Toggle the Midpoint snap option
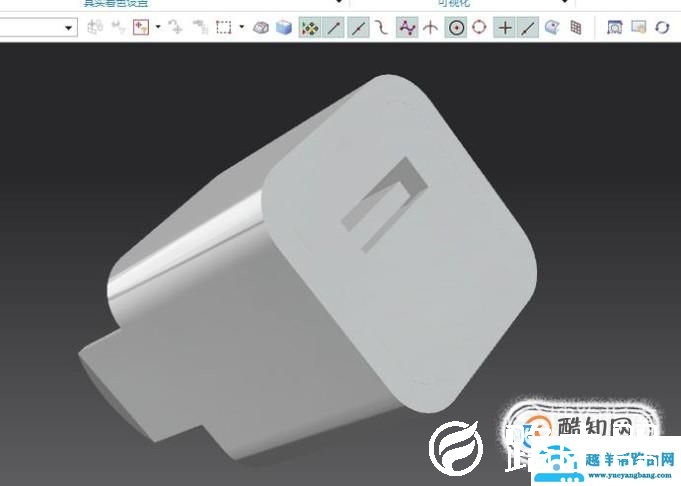This screenshot has height=486, width=681. (358, 28)
